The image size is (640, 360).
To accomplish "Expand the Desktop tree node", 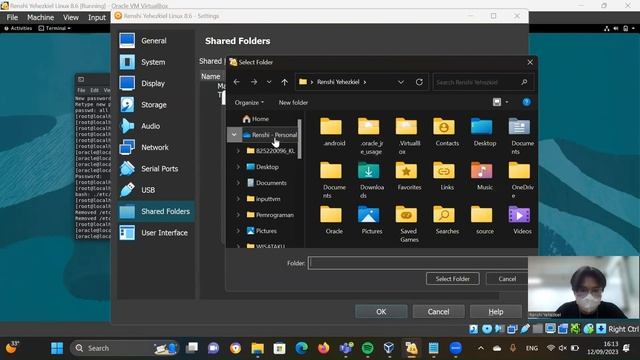I will pos(238,167).
